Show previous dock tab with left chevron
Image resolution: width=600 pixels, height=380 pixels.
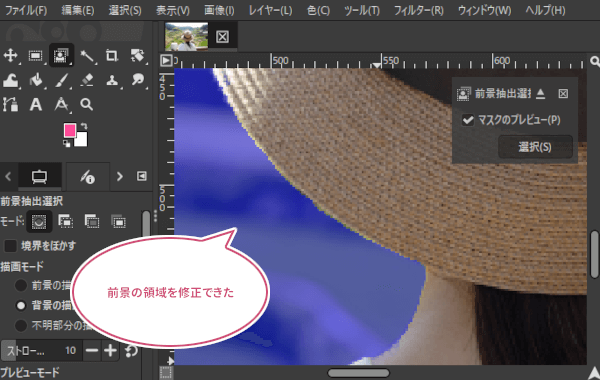(8, 176)
